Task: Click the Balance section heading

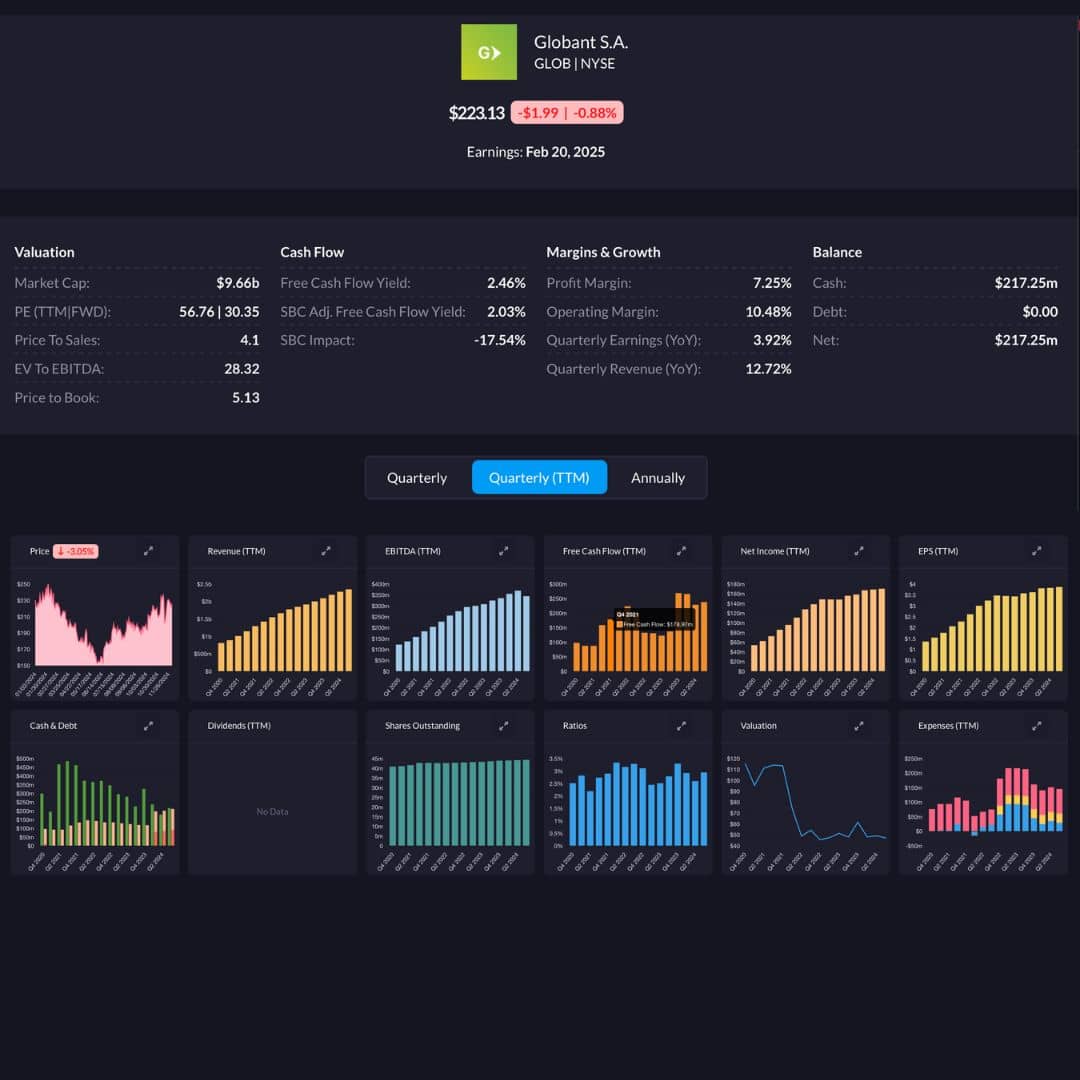Action: [x=837, y=252]
